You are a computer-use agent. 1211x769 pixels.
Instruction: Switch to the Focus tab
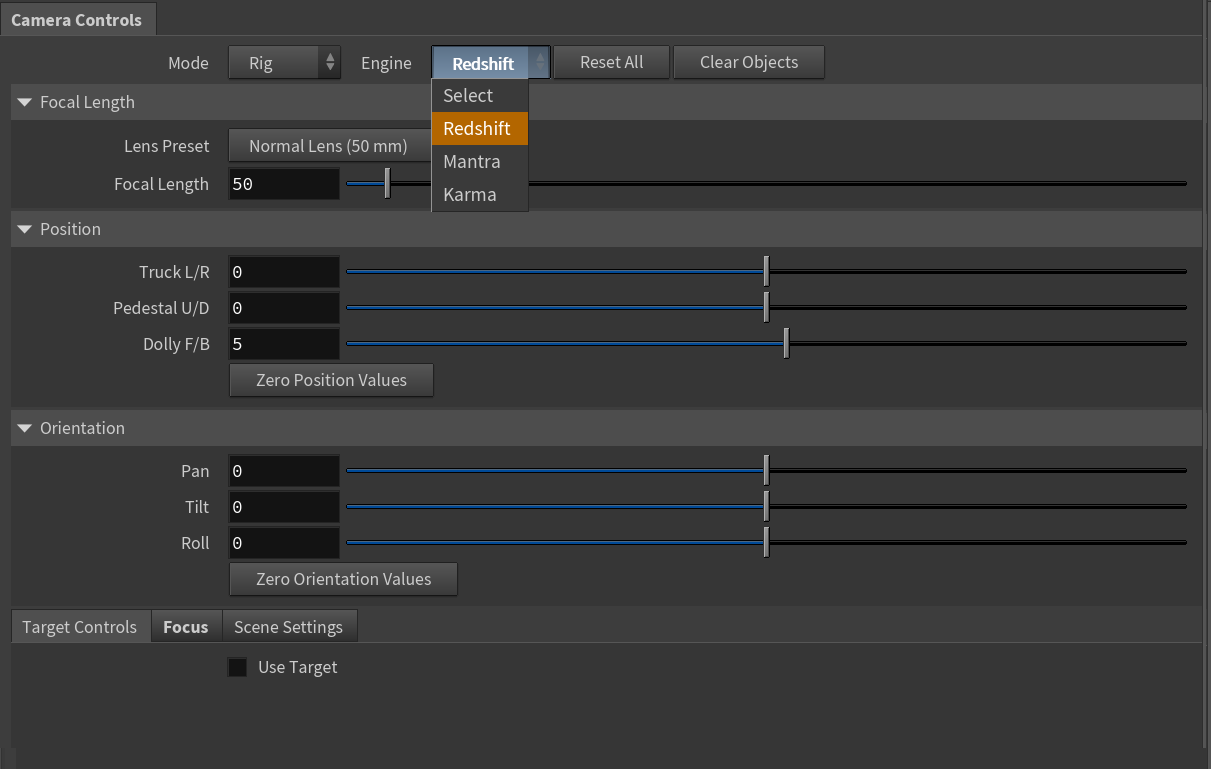pos(186,627)
